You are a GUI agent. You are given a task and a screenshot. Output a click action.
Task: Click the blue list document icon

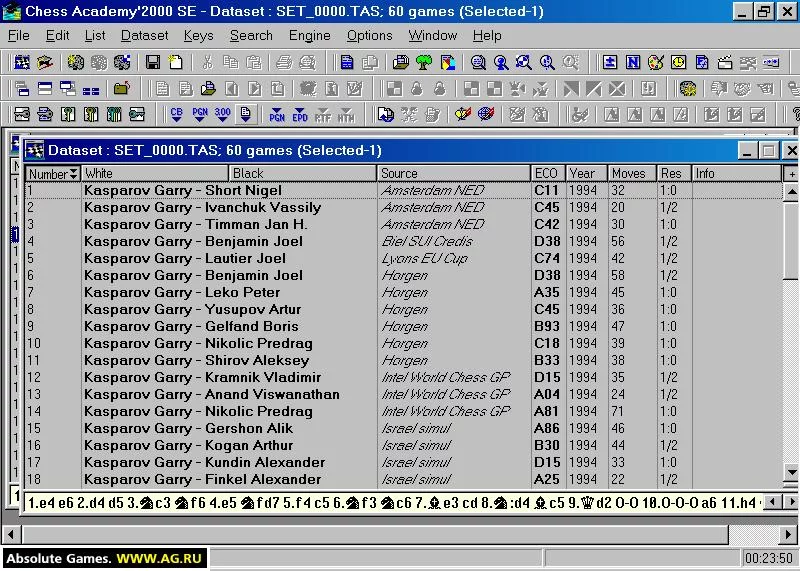pos(347,62)
